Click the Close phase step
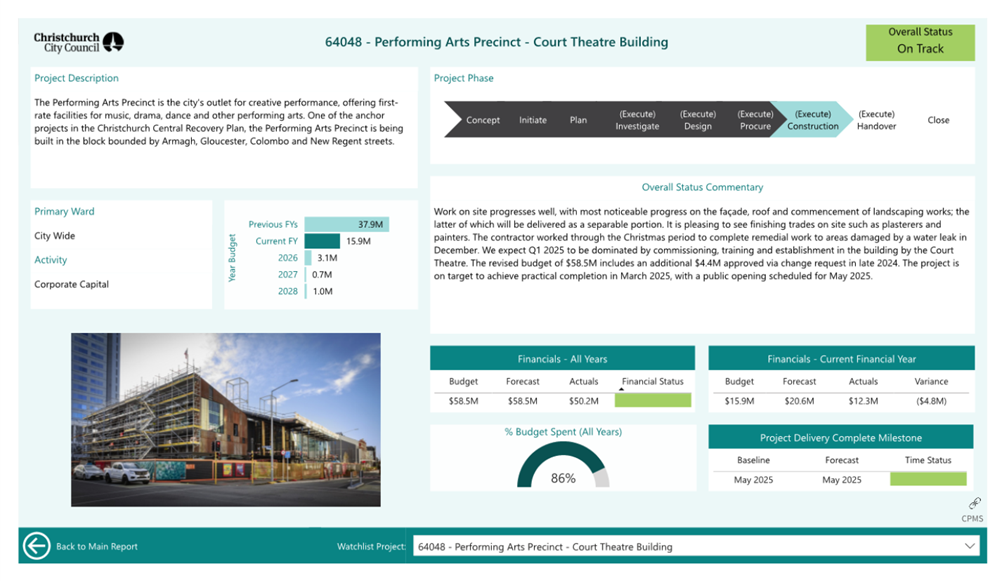 point(938,120)
